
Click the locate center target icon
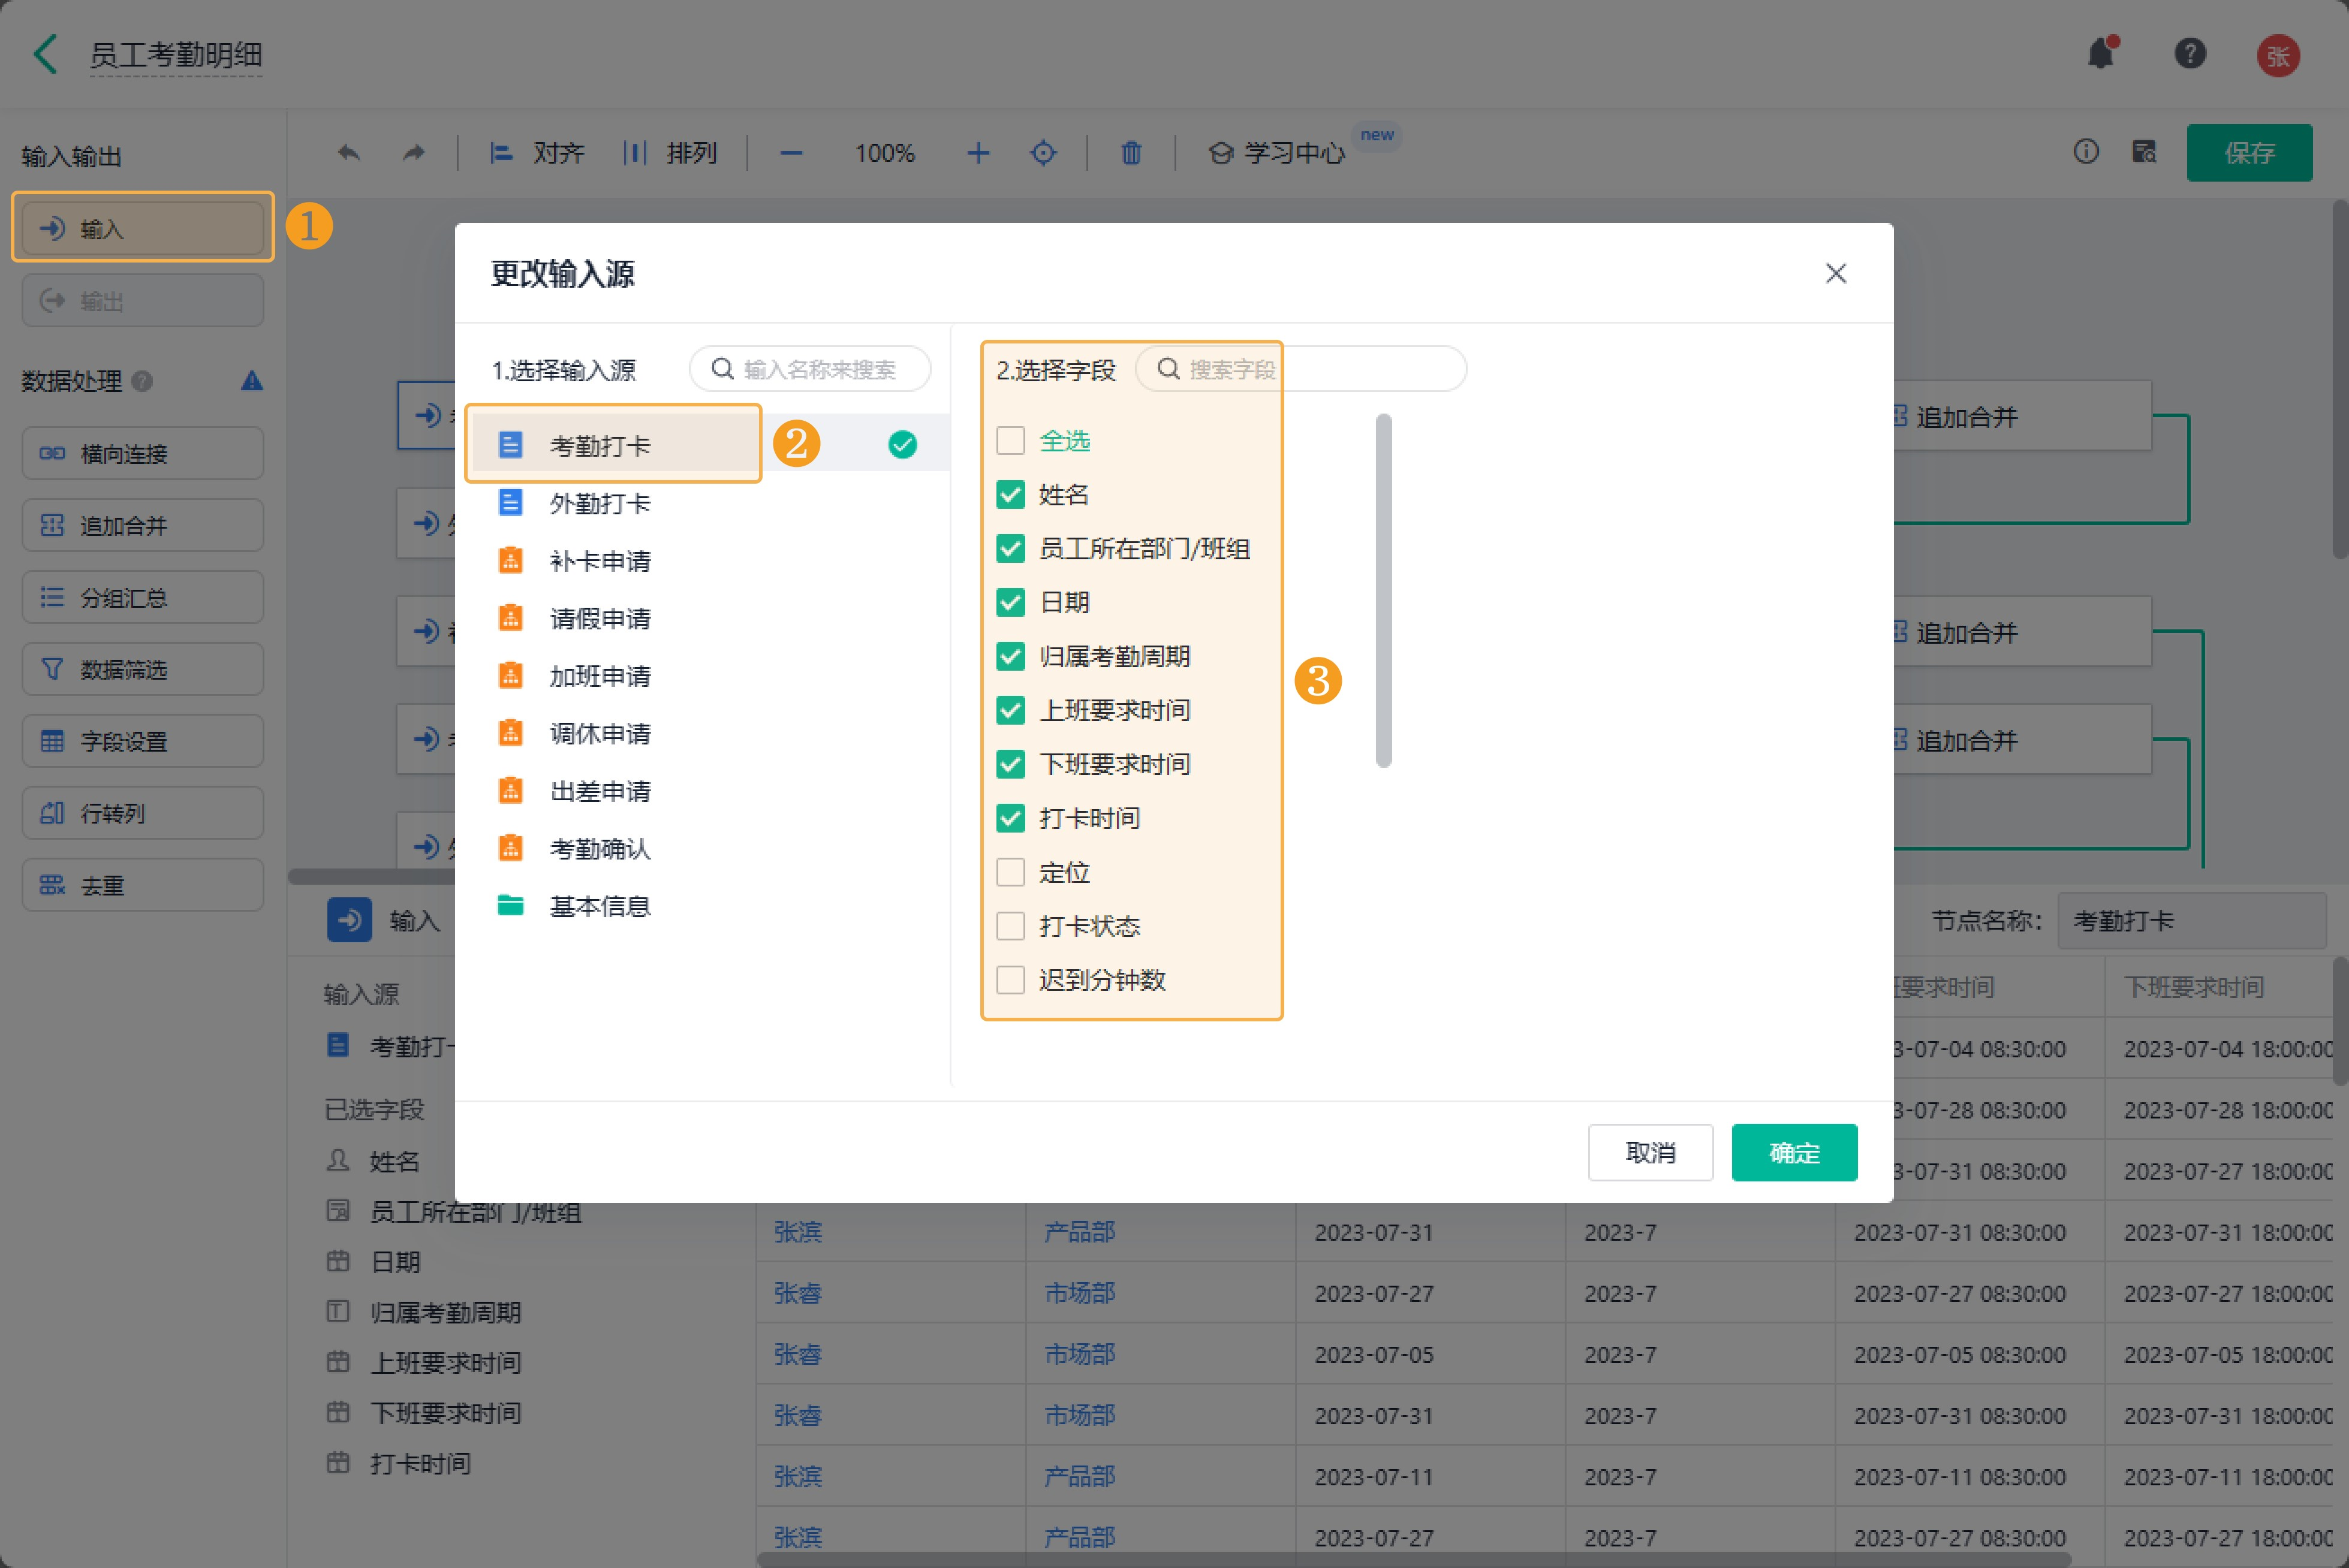(1043, 153)
